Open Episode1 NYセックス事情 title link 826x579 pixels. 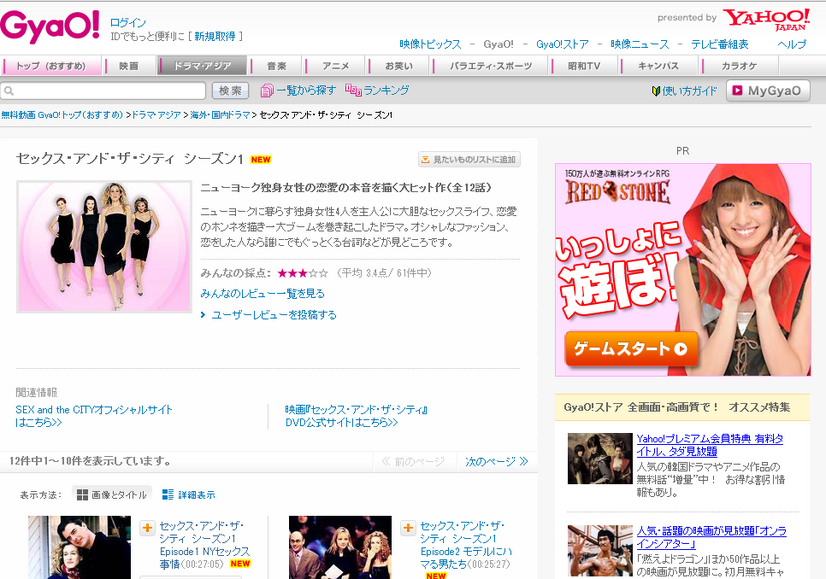(x=204, y=545)
